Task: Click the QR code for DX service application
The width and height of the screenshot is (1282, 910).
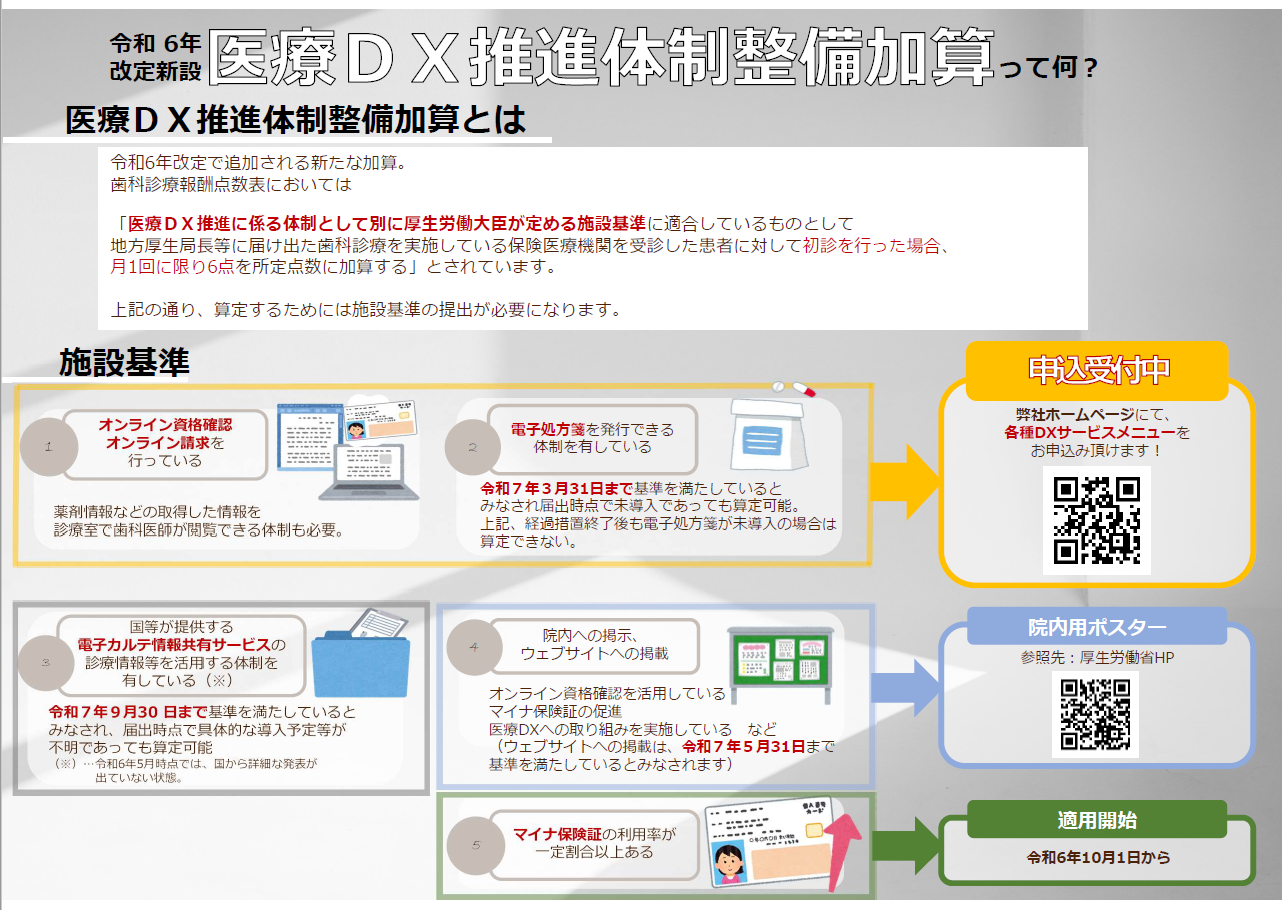Action: [1097, 520]
